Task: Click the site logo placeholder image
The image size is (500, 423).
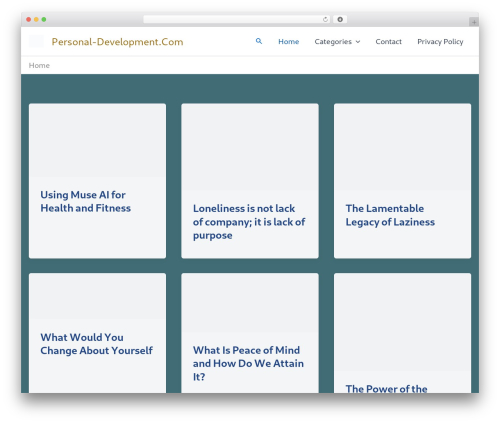Action: pos(36,41)
